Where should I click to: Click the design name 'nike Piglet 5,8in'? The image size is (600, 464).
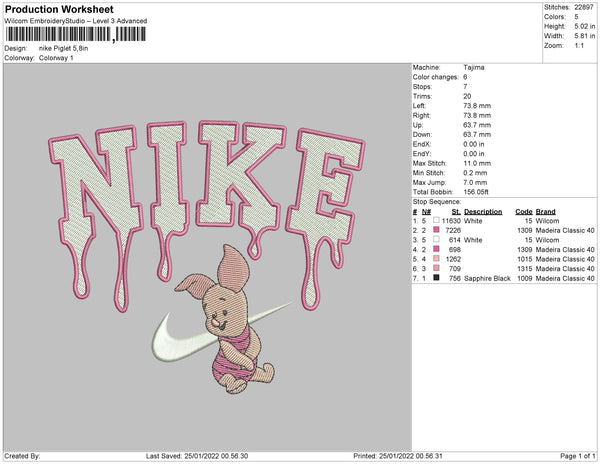tap(64, 48)
